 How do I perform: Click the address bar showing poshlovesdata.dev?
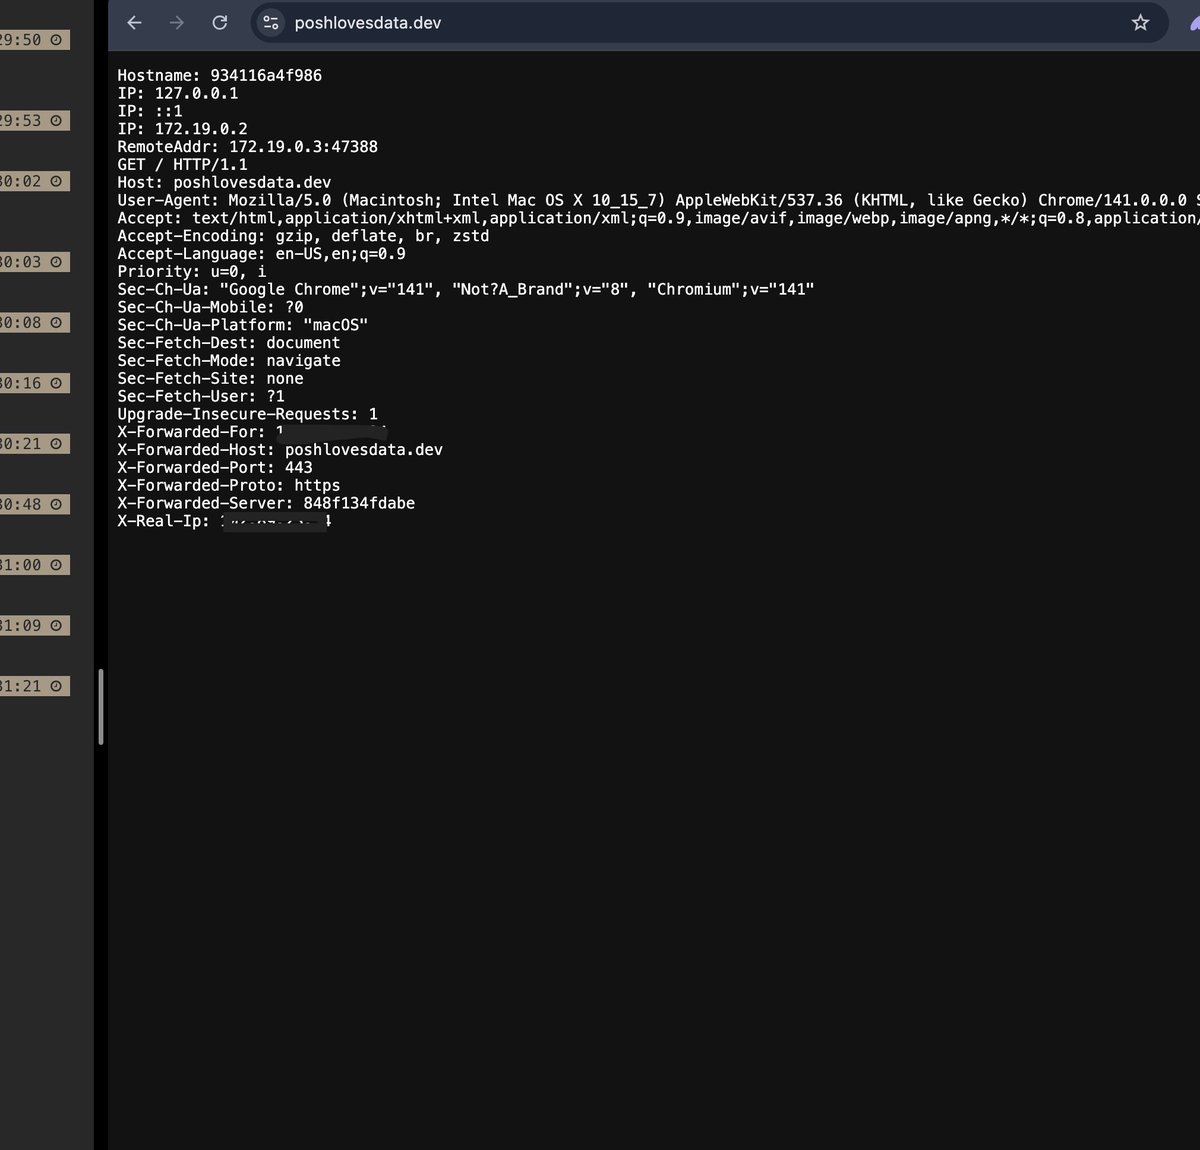[370, 22]
